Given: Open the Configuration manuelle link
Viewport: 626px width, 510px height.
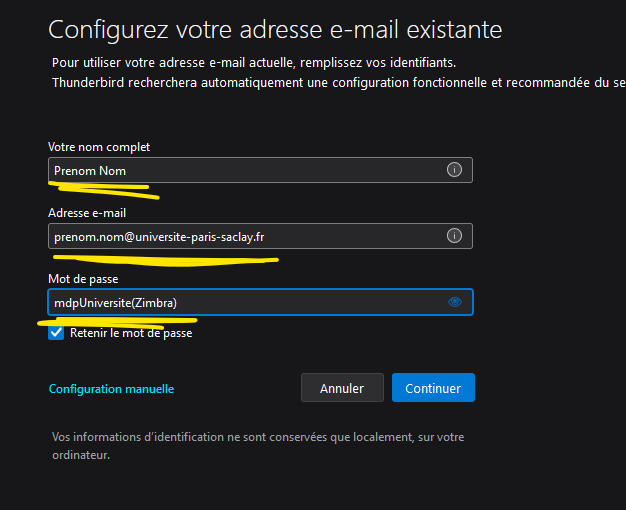Looking at the screenshot, I should pyautogui.click(x=111, y=389).
